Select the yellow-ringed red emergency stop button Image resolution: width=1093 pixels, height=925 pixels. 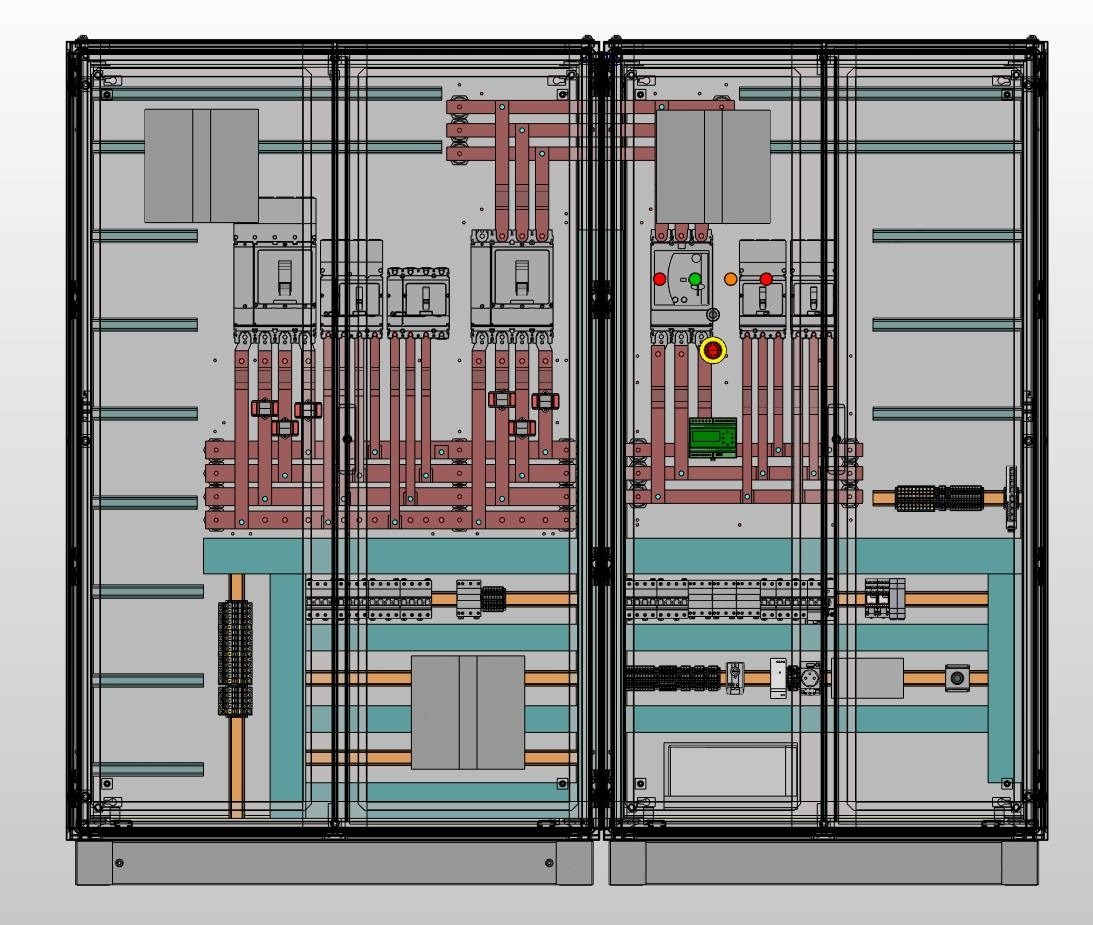712,350
